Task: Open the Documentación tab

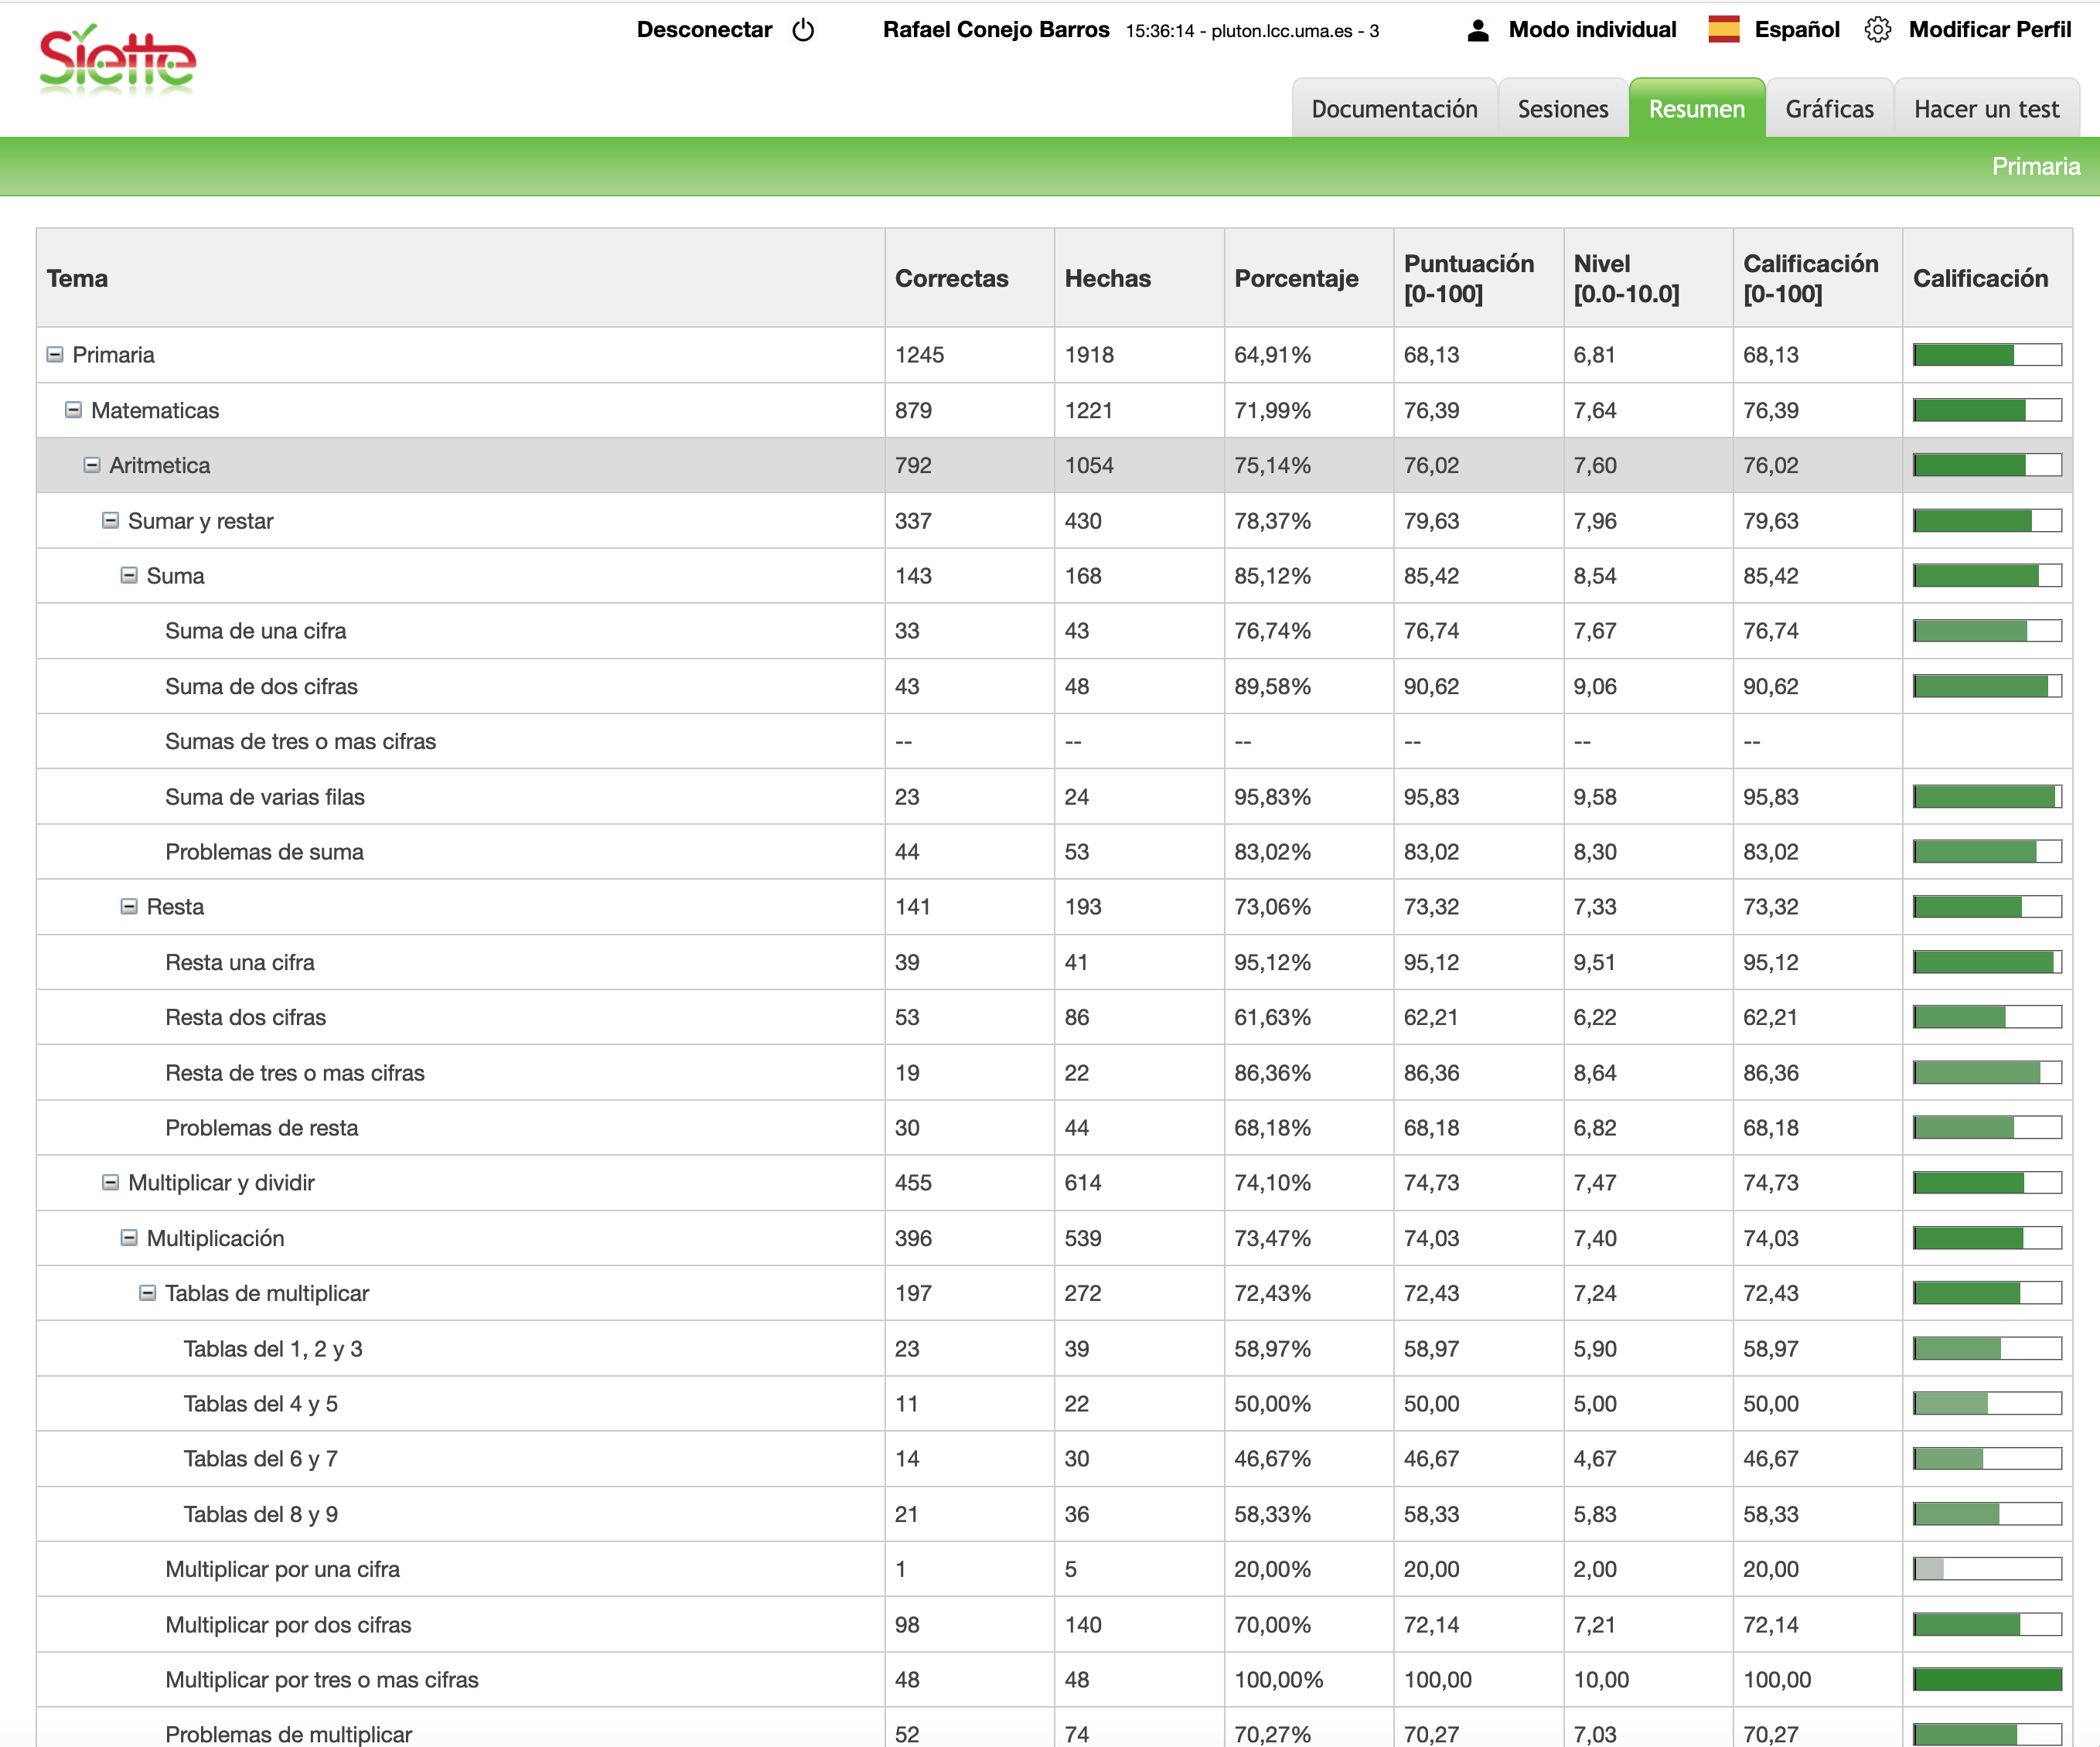Action: (1394, 109)
